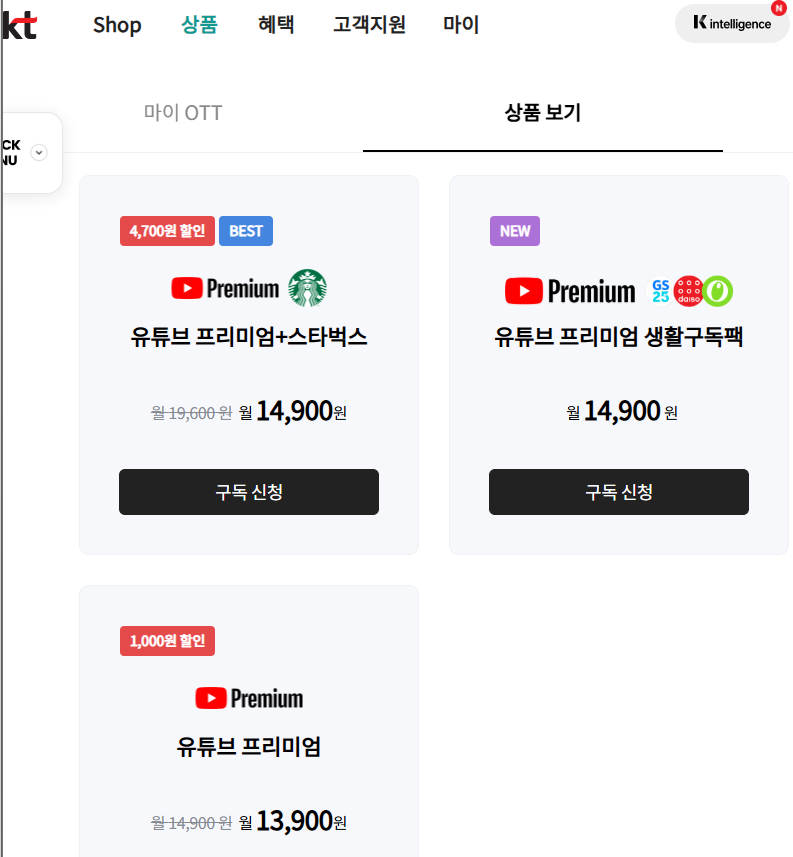This screenshot has width=793, height=857.
Task: Expand the QUICK MENU chevron on the left
Action: (38, 152)
